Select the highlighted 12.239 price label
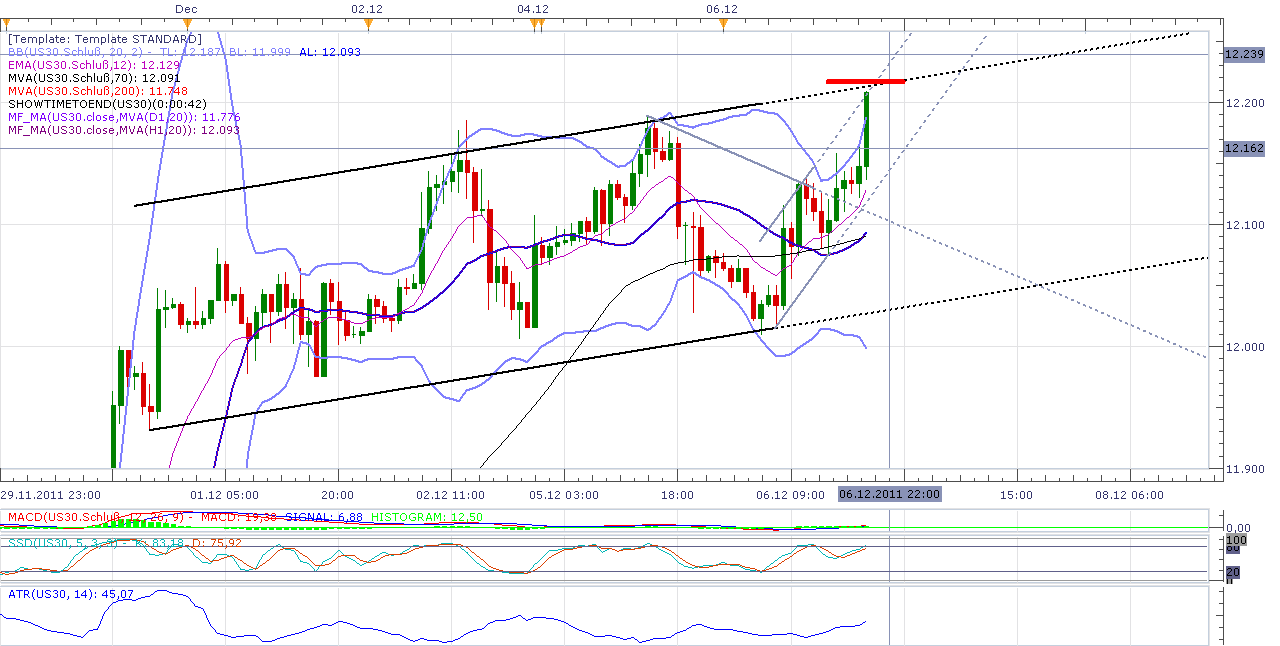The width and height of the screenshot is (1280, 646). click(1243, 55)
